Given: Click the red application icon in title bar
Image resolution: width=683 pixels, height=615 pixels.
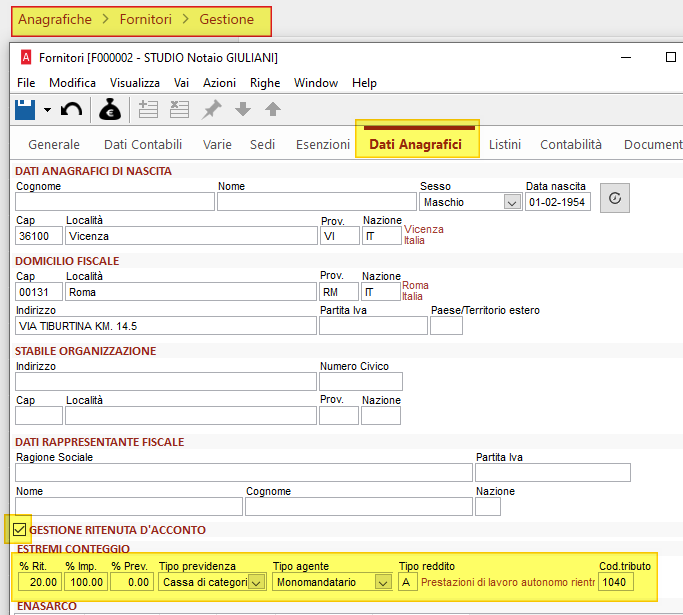Looking at the screenshot, I should coord(26,57).
